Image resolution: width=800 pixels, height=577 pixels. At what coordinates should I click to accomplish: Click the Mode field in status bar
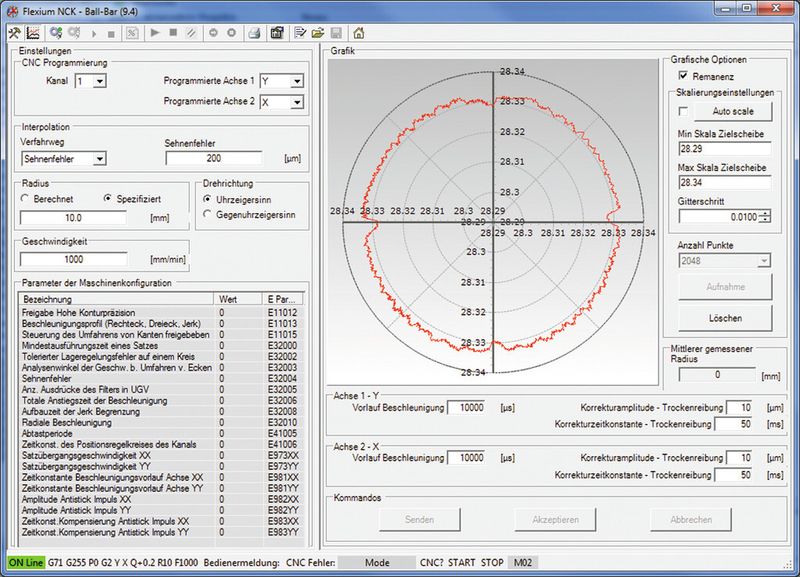click(x=377, y=563)
